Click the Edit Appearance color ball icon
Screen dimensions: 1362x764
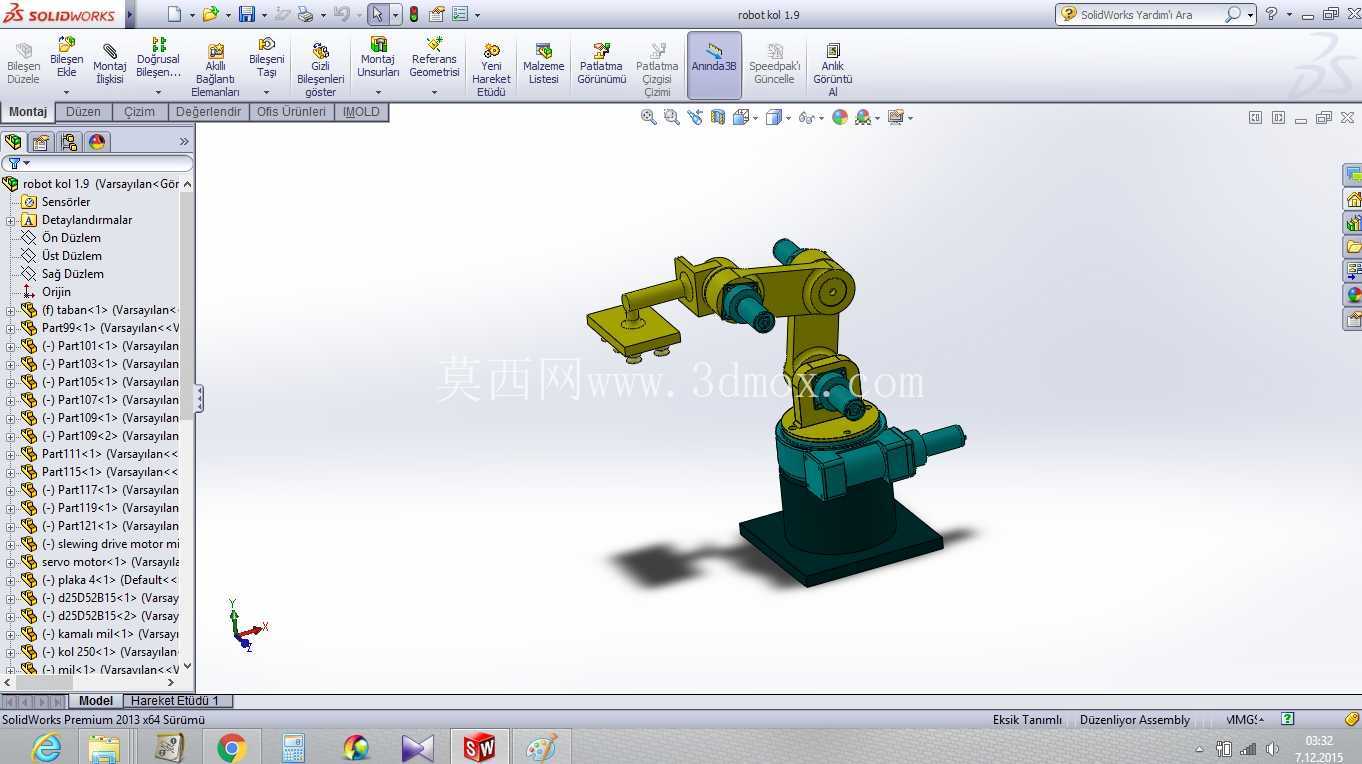[x=840, y=117]
